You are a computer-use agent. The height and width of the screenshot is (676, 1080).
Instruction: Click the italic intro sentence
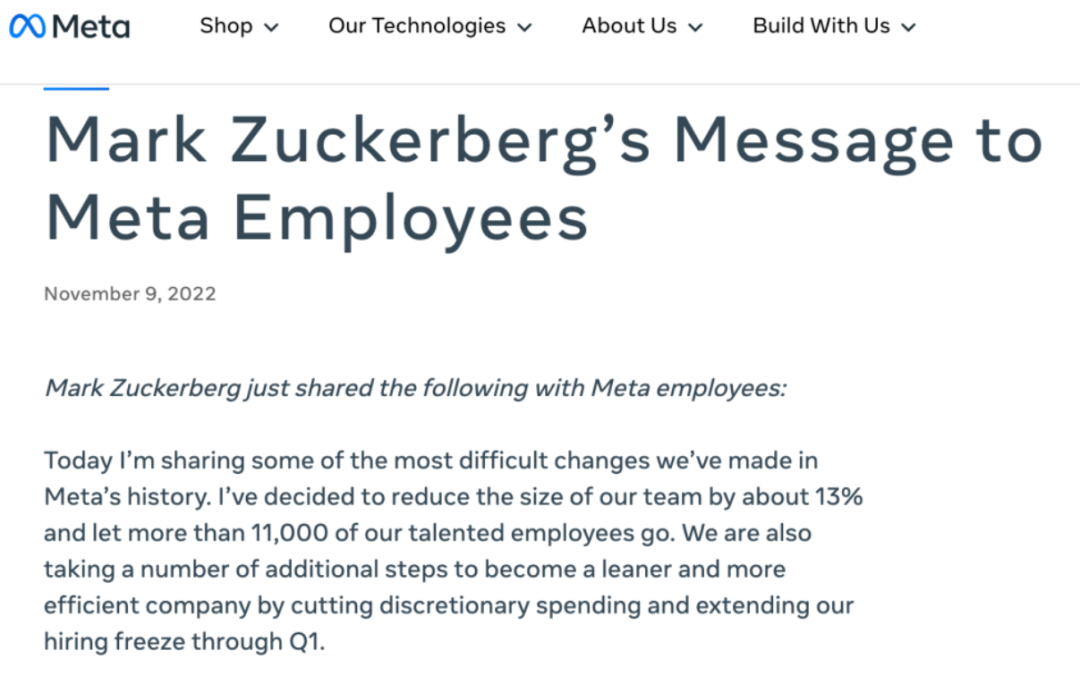416,388
